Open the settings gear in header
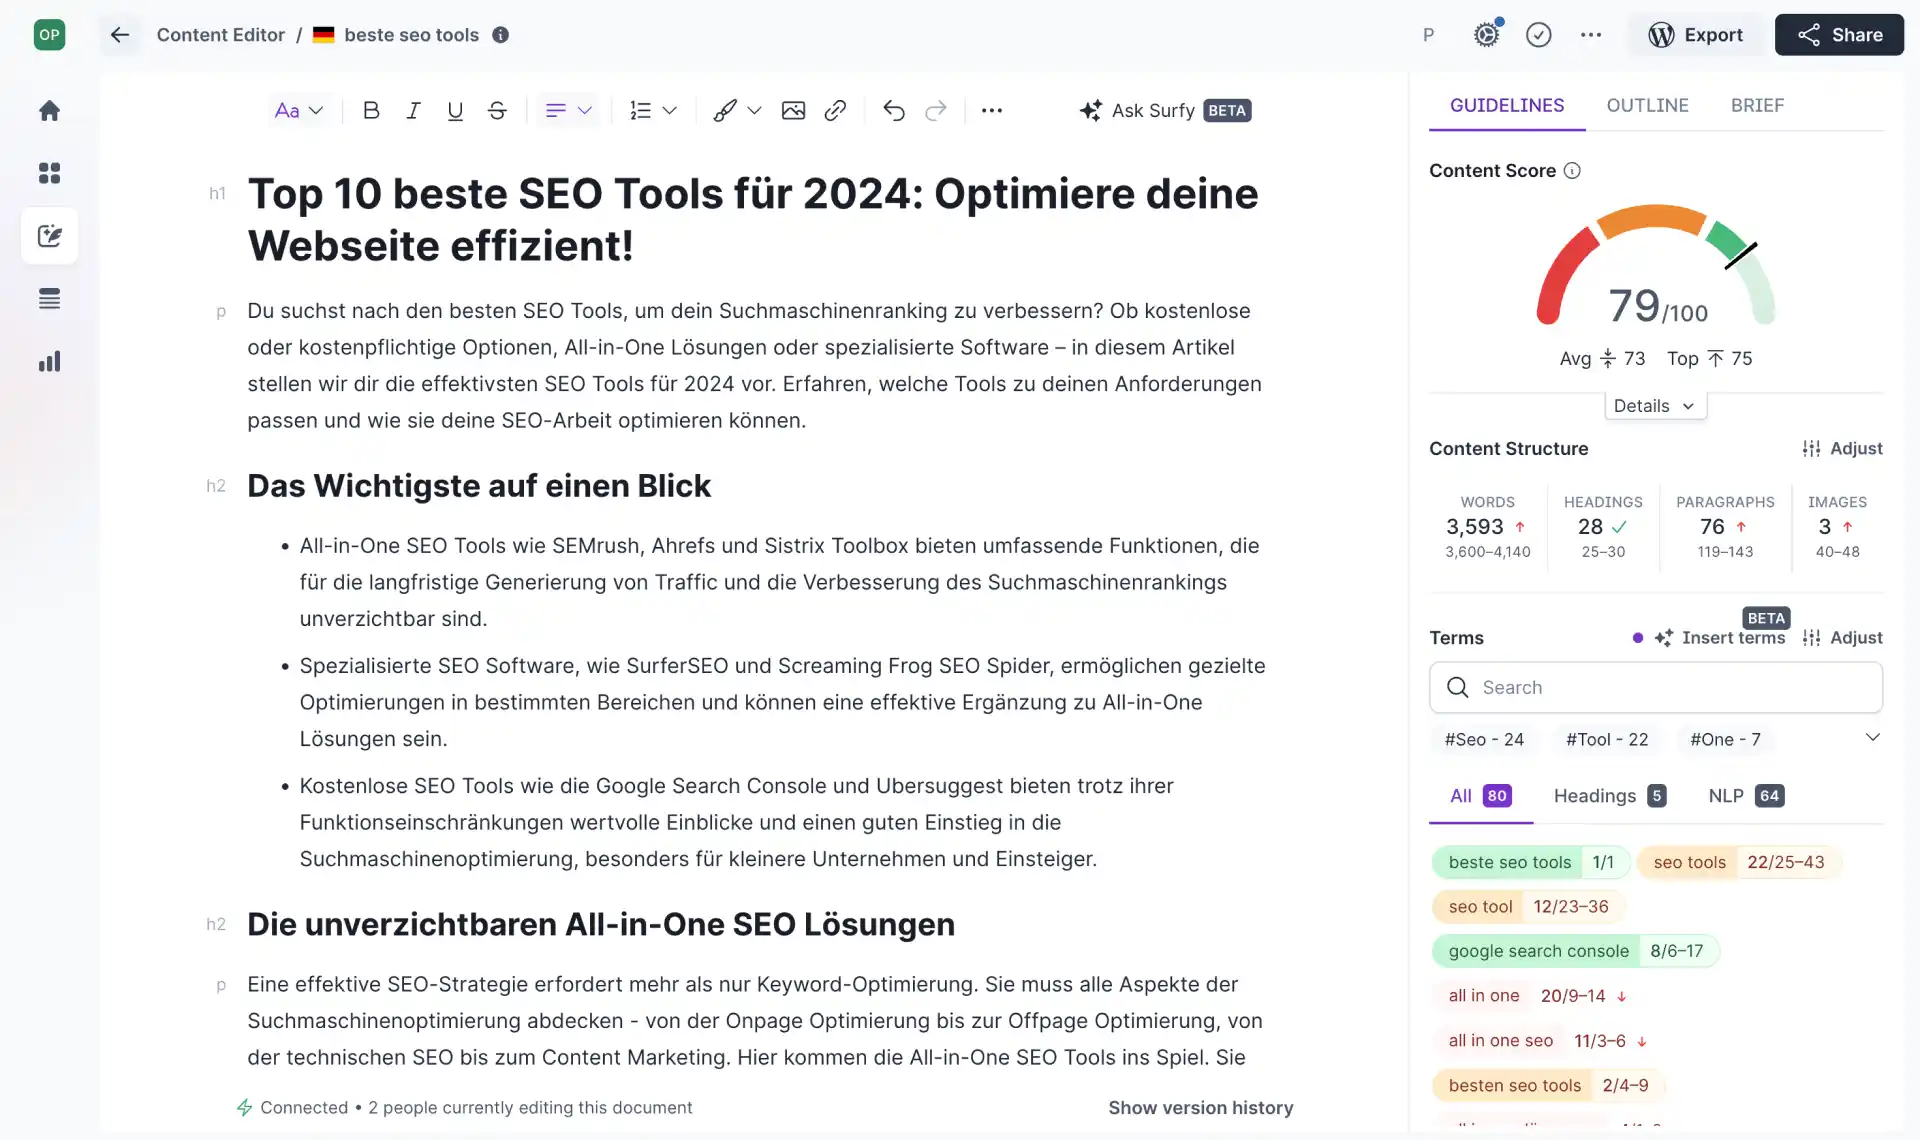 coord(1487,35)
